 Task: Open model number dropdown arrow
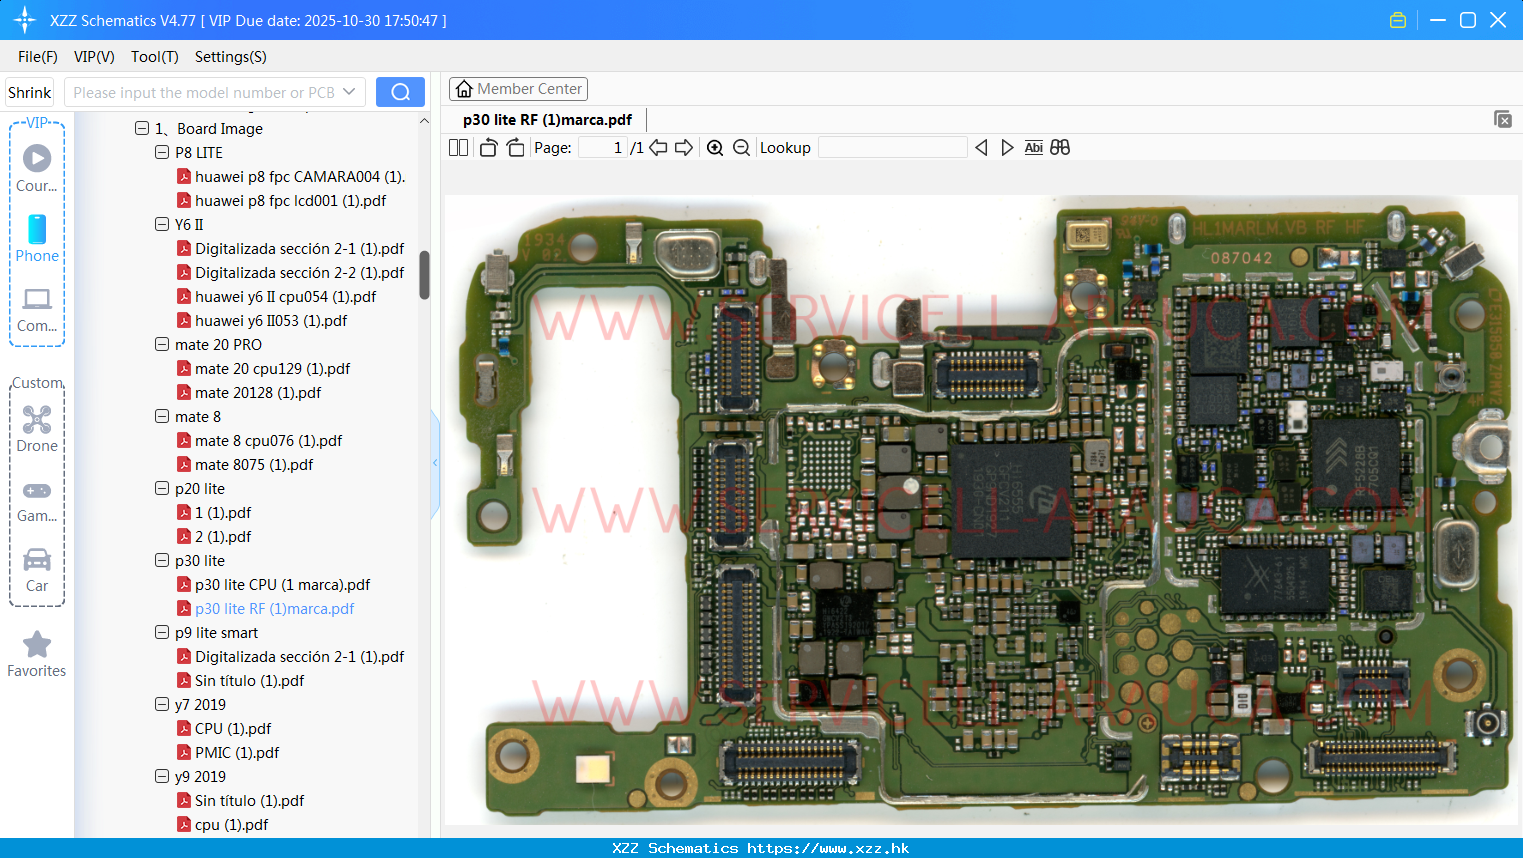click(349, 92)
